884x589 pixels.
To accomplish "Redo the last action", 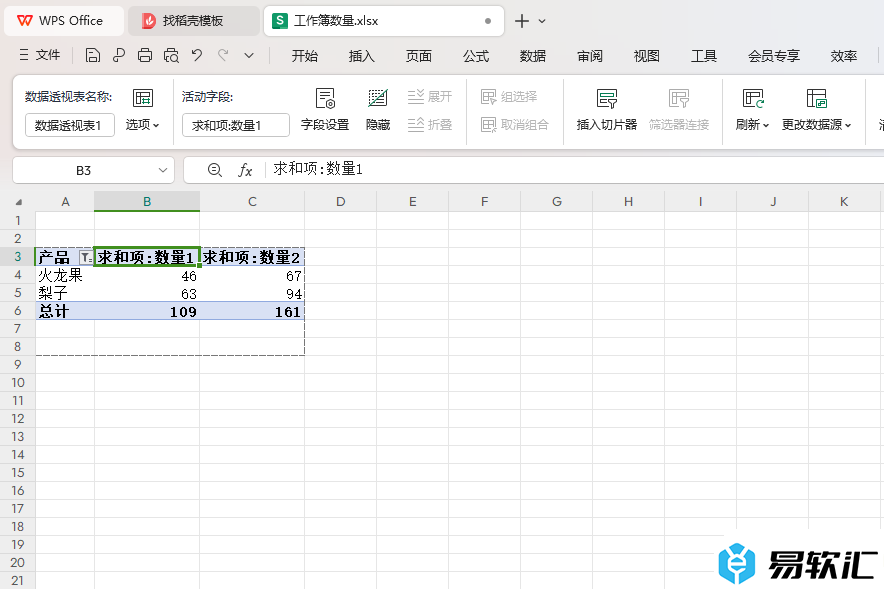I will click(223, 55).
